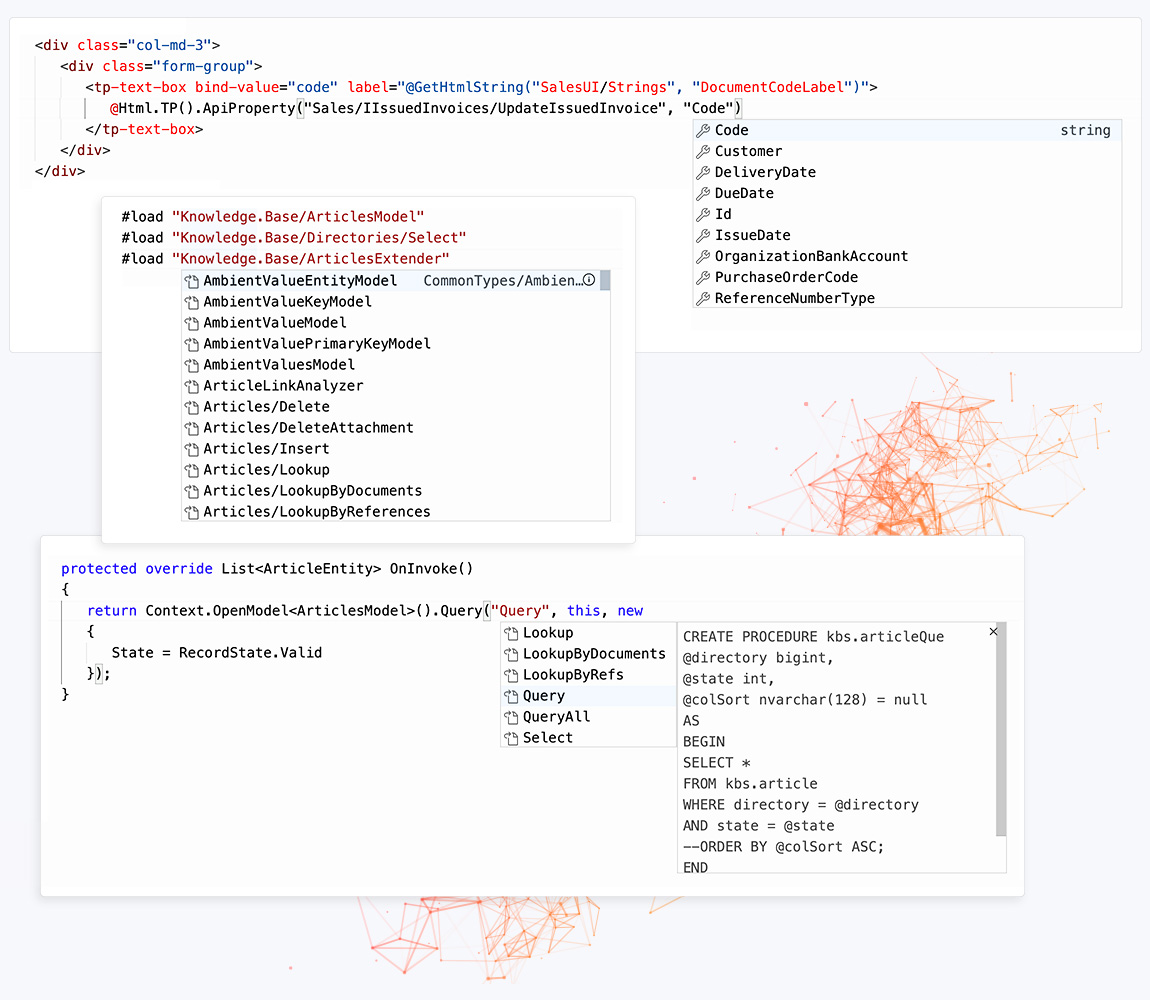
Task: Click the RecordState.Valid value in code
Action: 250,653
